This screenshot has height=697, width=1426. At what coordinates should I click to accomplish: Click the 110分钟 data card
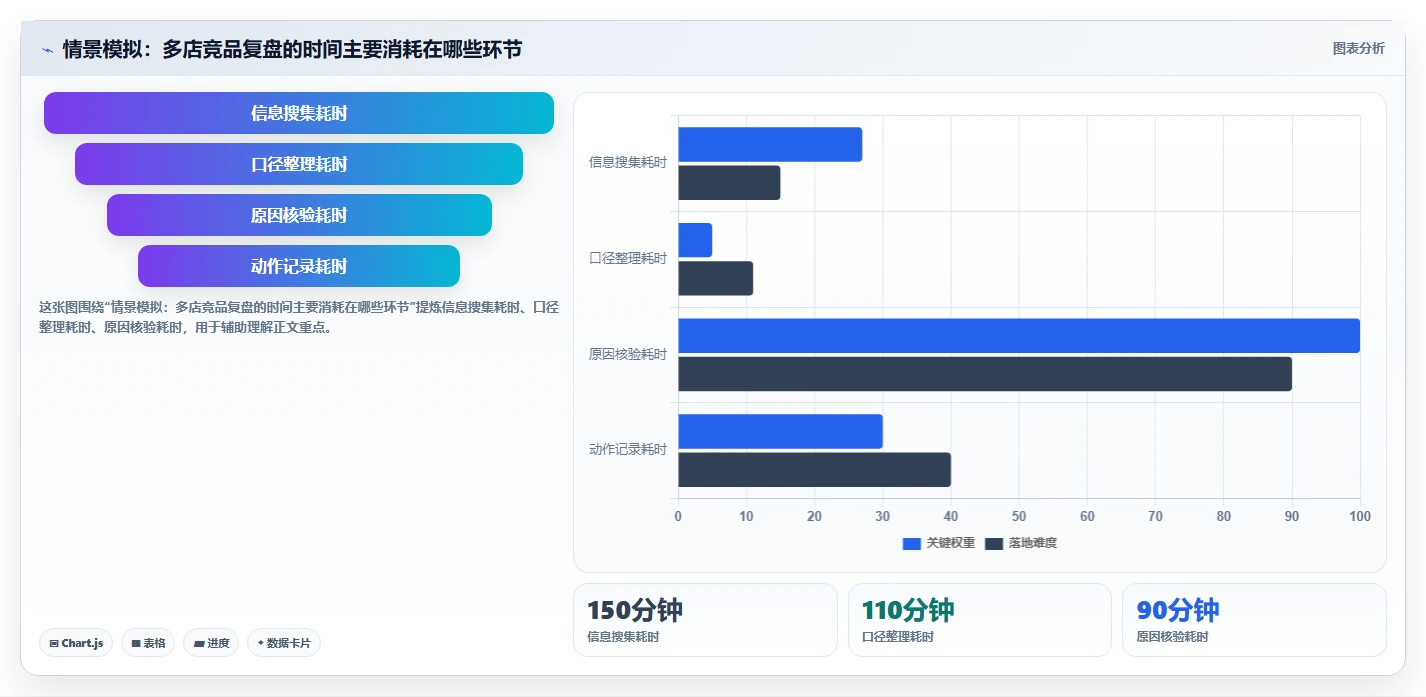[x=980, y=620]
